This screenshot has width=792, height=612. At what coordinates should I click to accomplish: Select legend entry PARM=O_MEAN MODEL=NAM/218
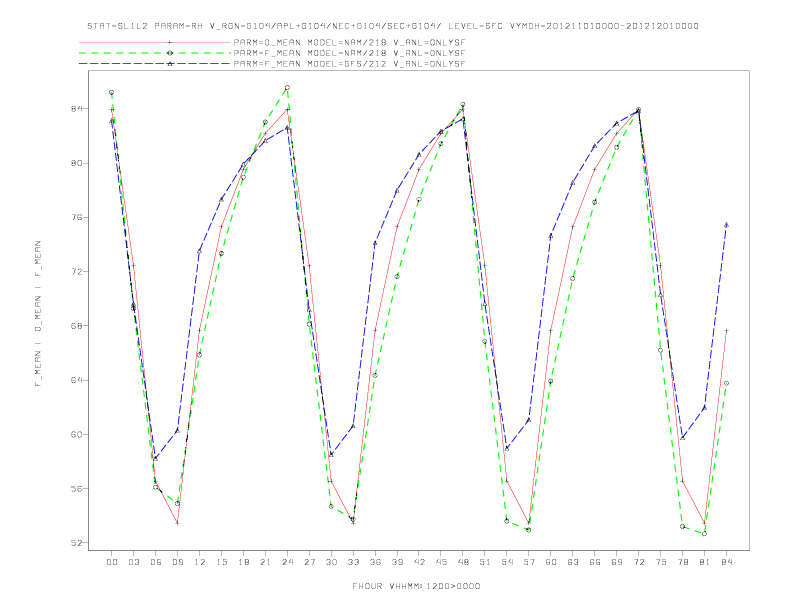click(x=349, y=42)
